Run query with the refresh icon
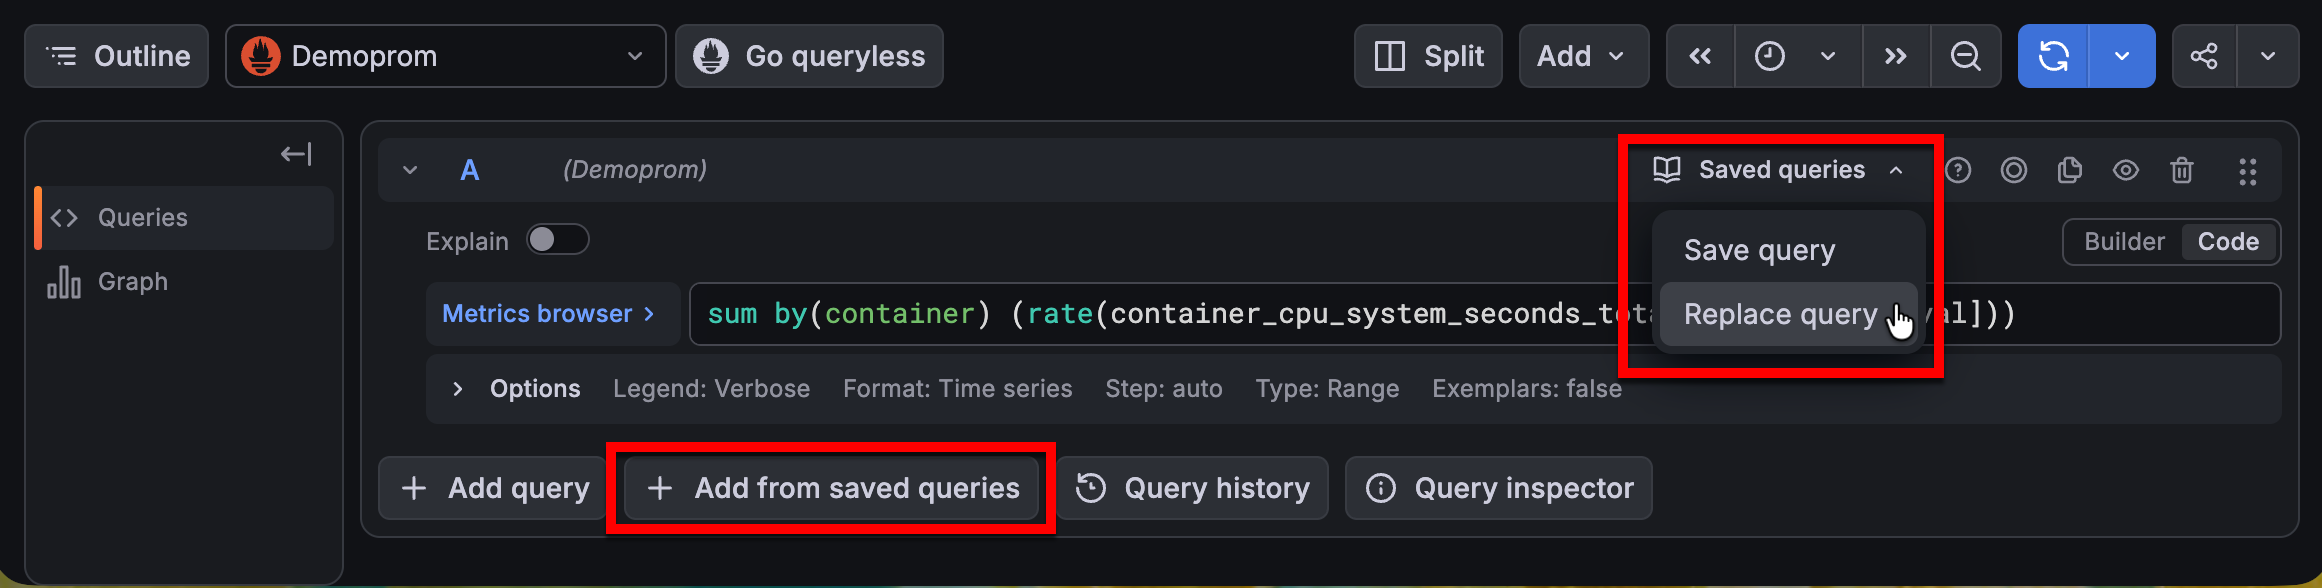The width and height of the screenshot is (2322, 588). [2053, 56]
